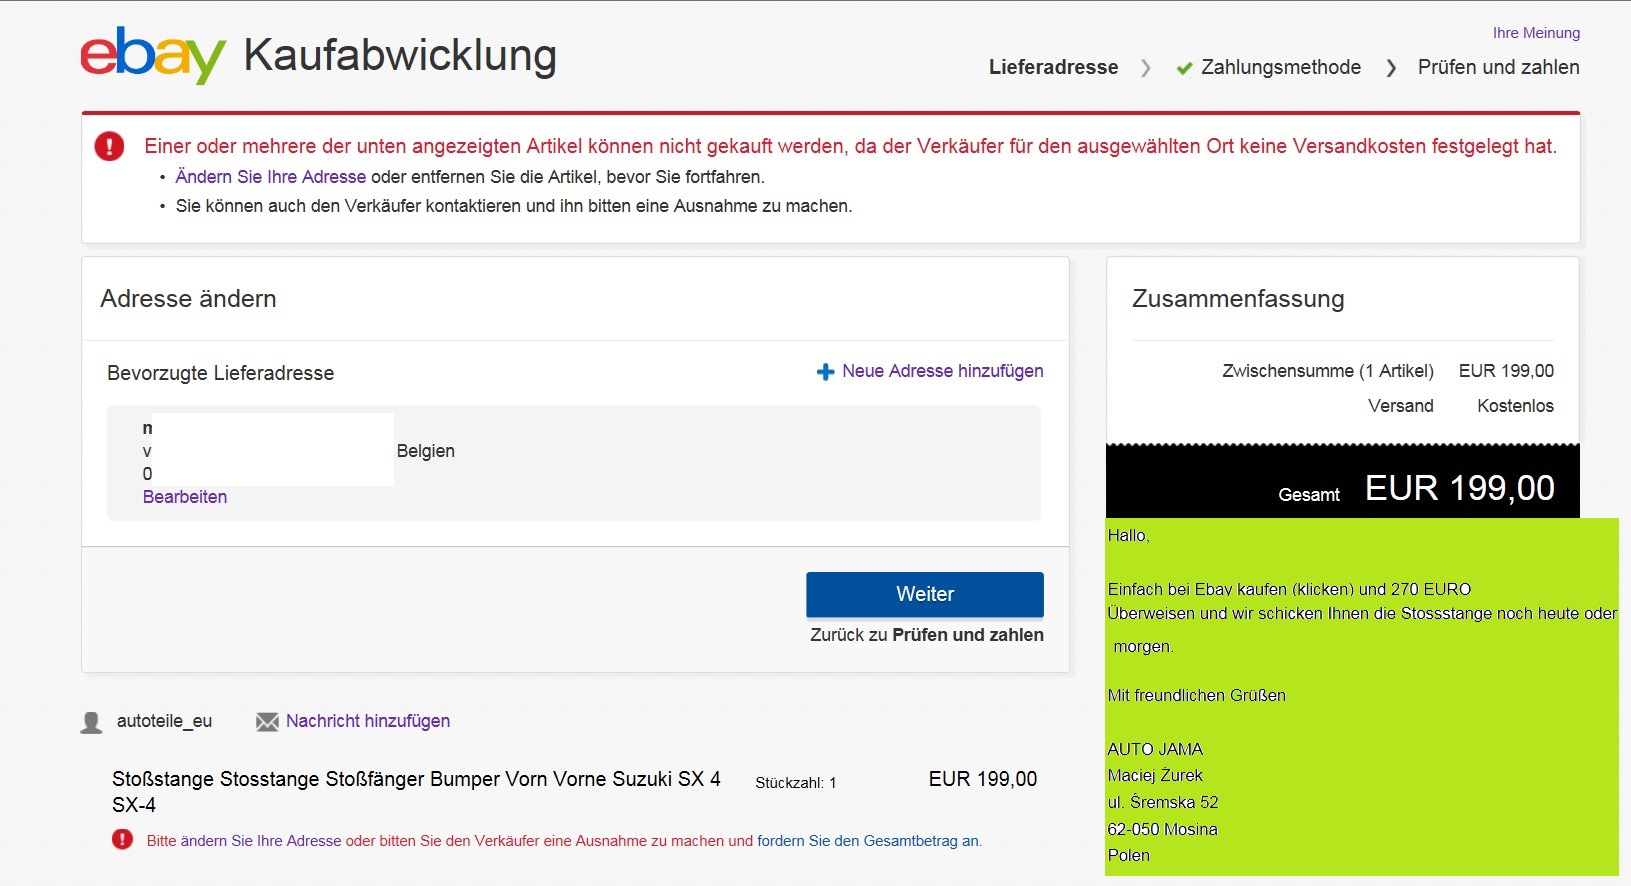Click the red error alert icon at top
This screenshot has width=1631, height=886.
109,147
